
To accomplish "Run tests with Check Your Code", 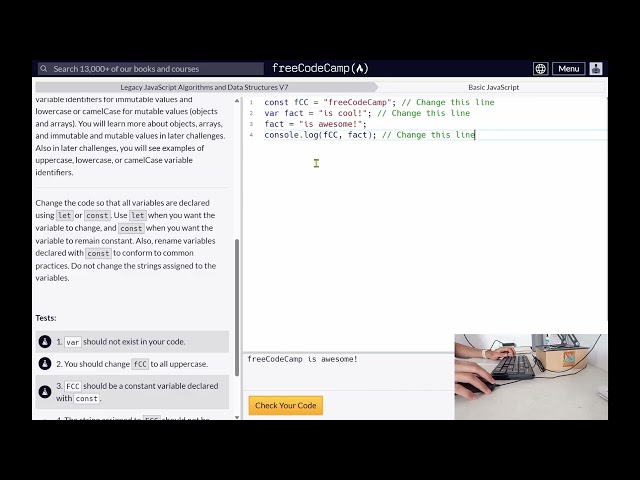I will click(286, 405).
